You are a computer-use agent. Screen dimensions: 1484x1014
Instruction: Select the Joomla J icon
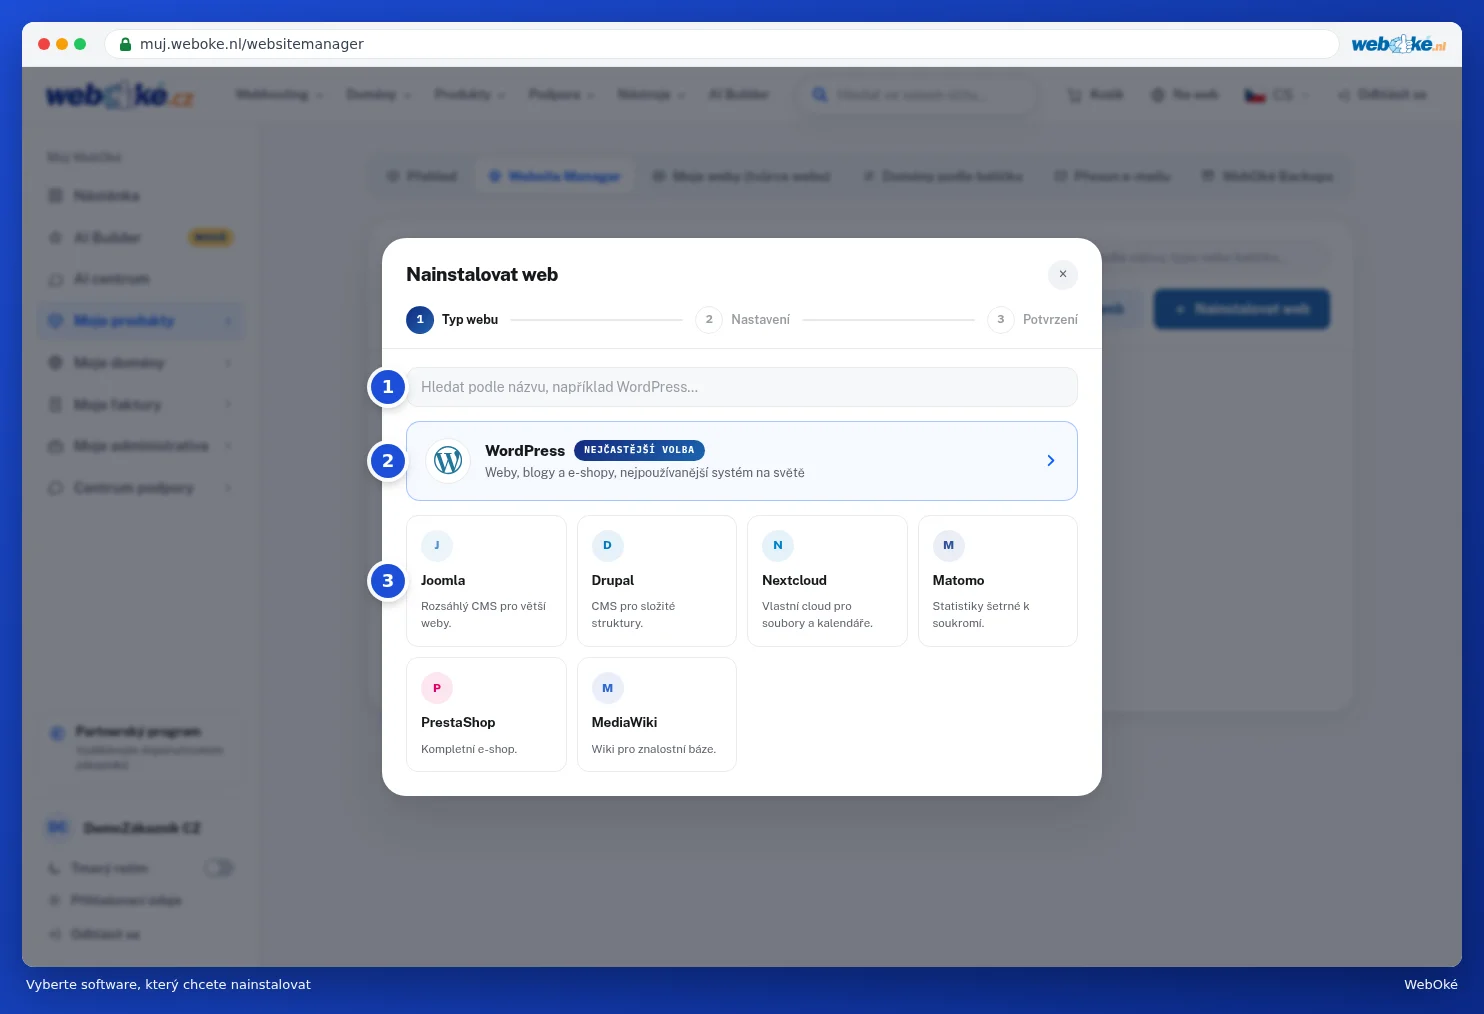(x=437, y=546)
